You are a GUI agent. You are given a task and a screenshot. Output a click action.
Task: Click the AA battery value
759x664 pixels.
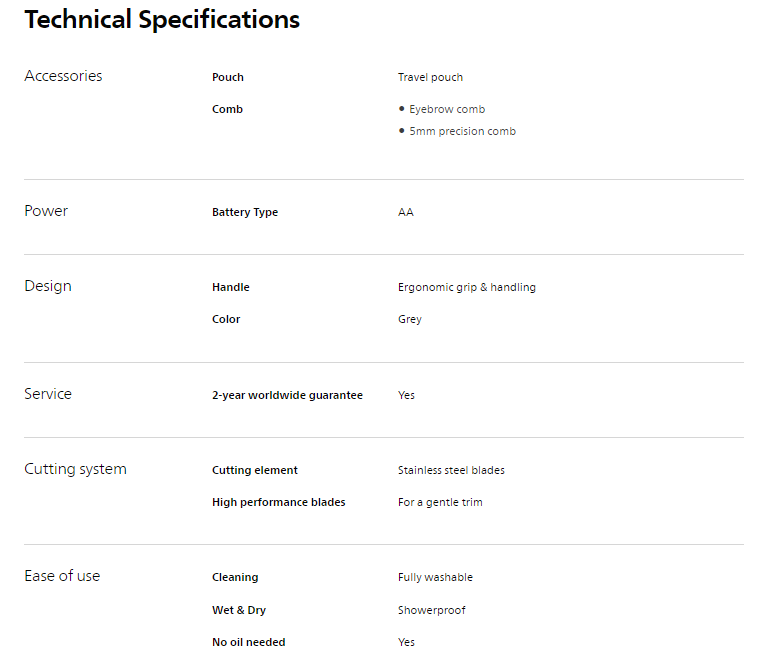(x=406, y=212)
